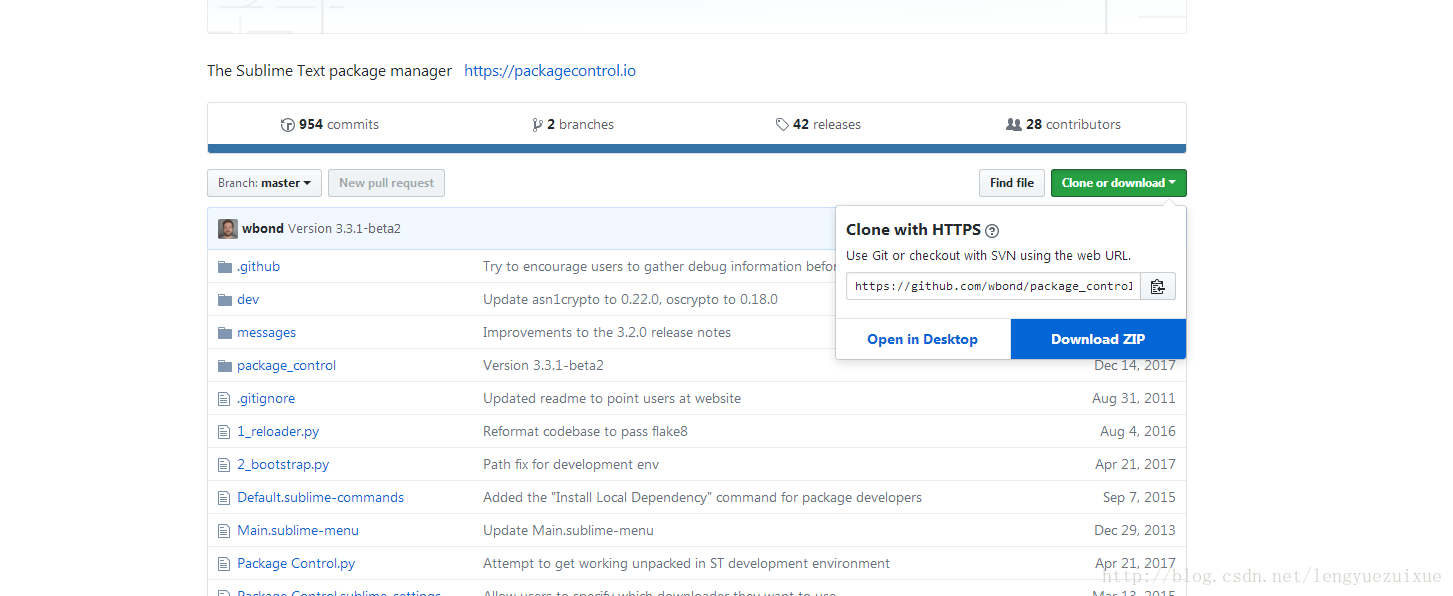The height and width of the screenshot is (596, 1453).
Task: Click the messages folder icon
Action: pyautogui.click(x=224, y=333)
